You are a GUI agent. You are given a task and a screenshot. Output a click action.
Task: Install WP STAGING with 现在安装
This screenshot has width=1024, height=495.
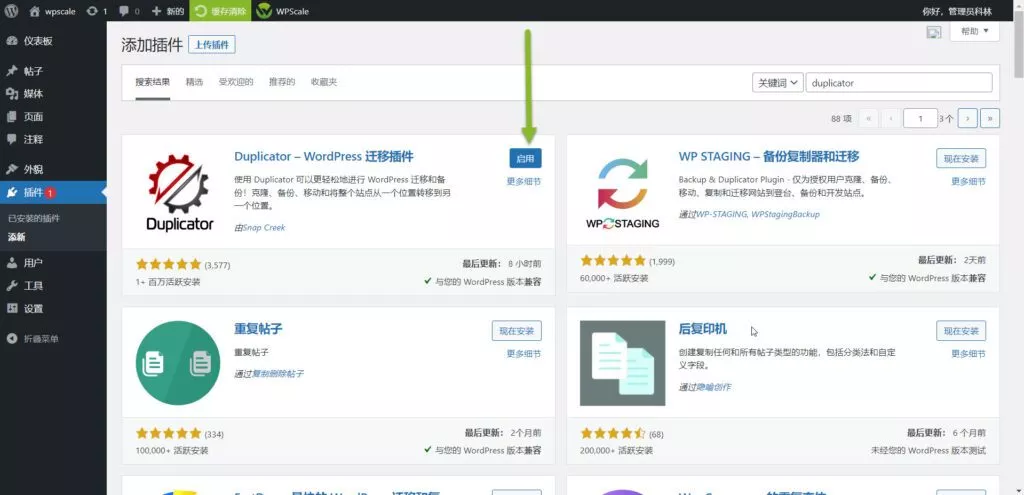point(961,158)
